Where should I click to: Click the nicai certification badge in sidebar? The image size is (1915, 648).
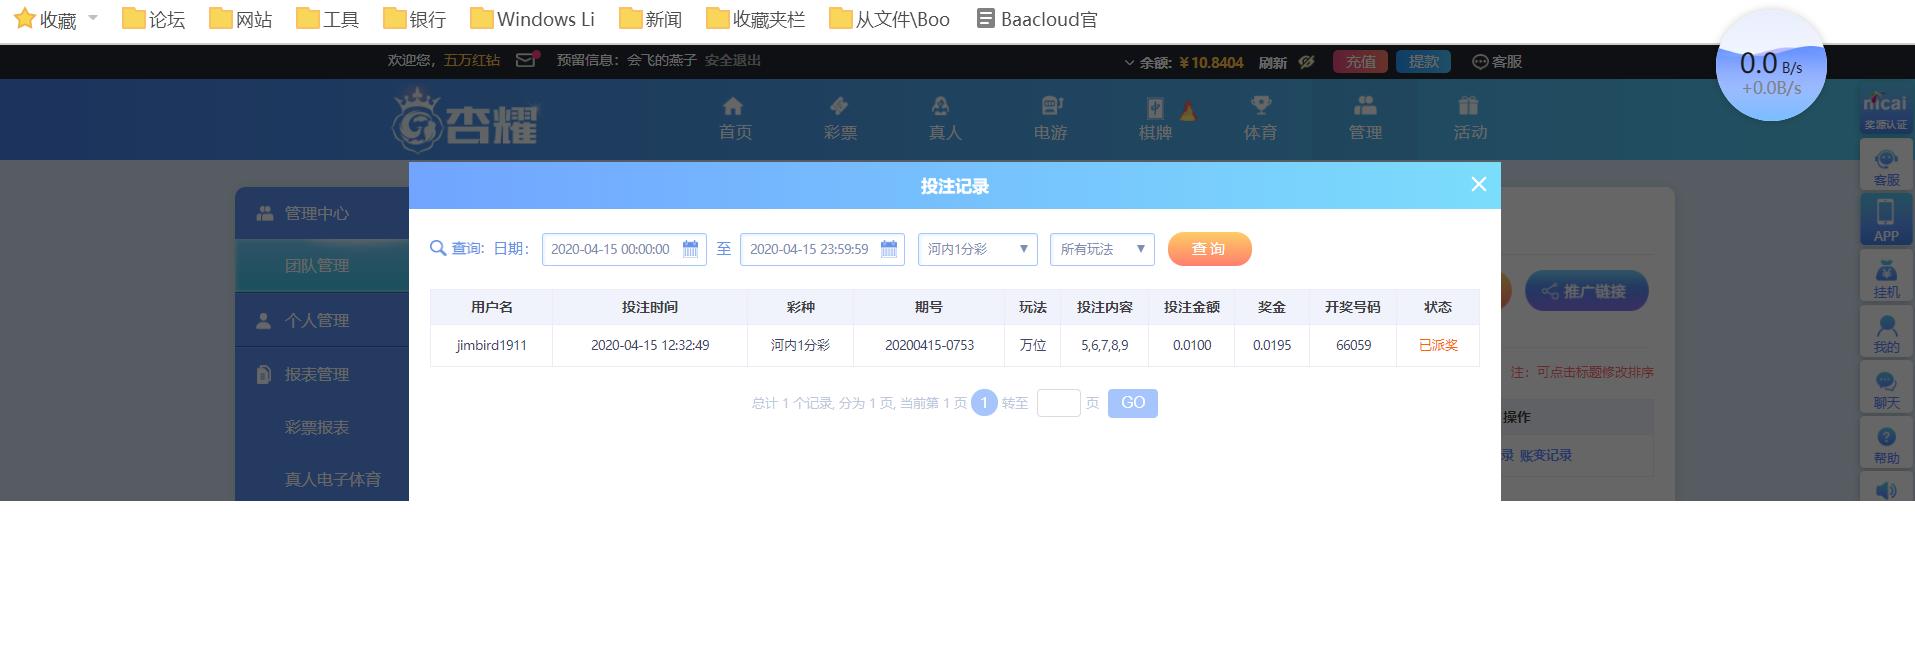(x=1885, y=110)
